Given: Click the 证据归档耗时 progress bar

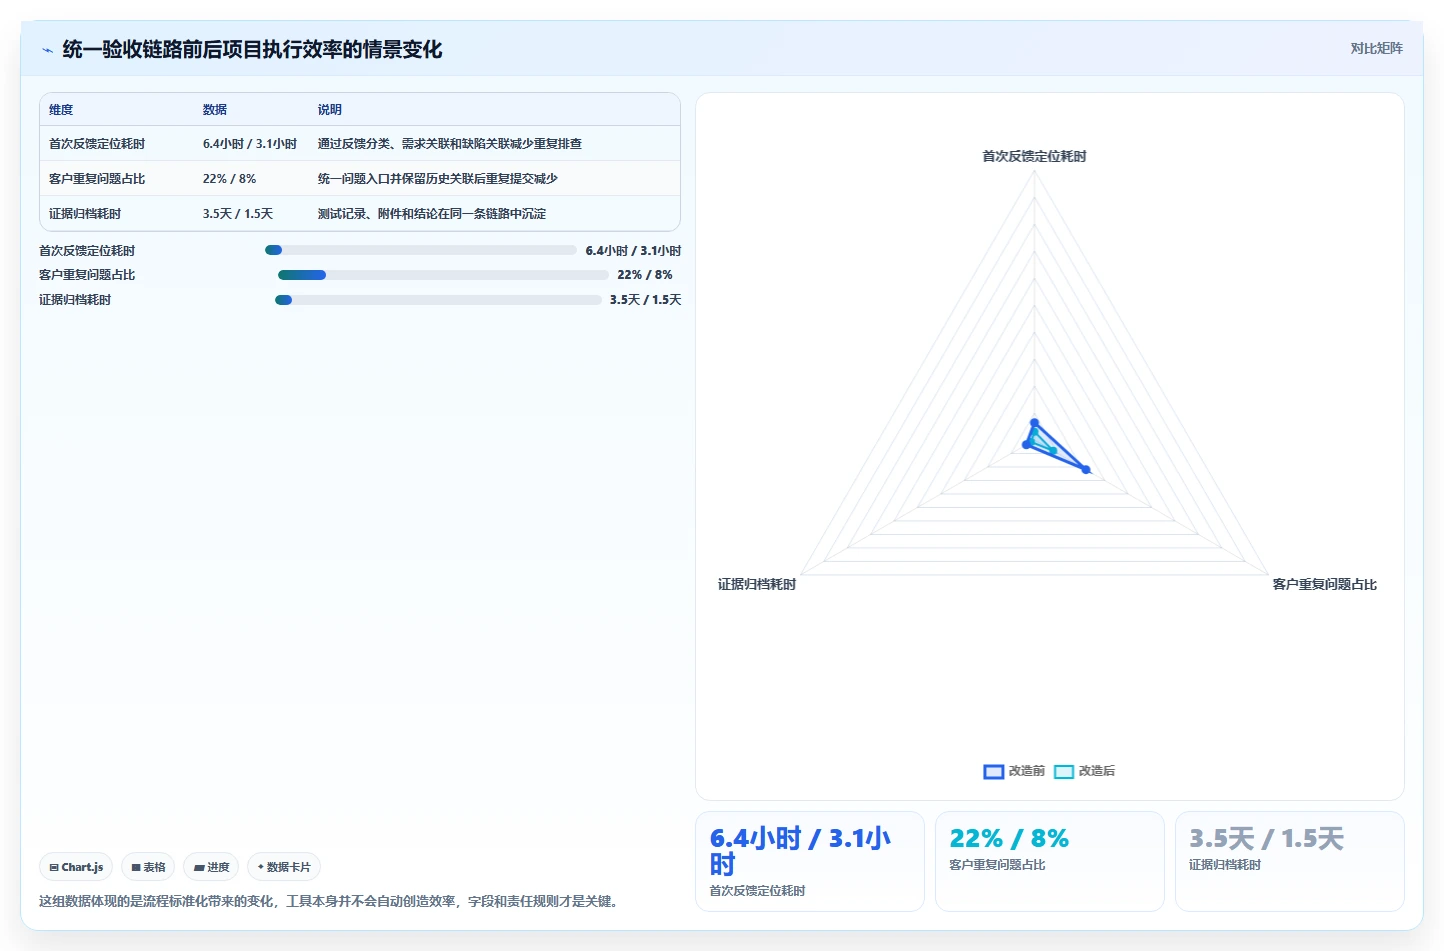Looking at the screenshot, I should [438, 300].
